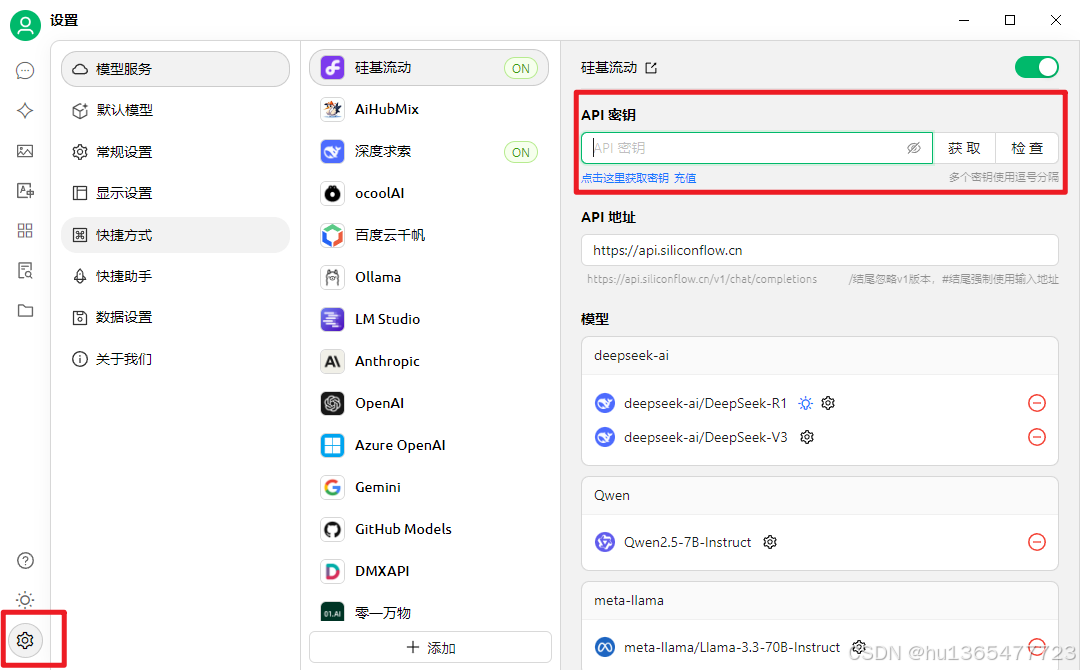Click the user avatar icon
Viewport: 1080px width, 670px height.
coord(25,25)
